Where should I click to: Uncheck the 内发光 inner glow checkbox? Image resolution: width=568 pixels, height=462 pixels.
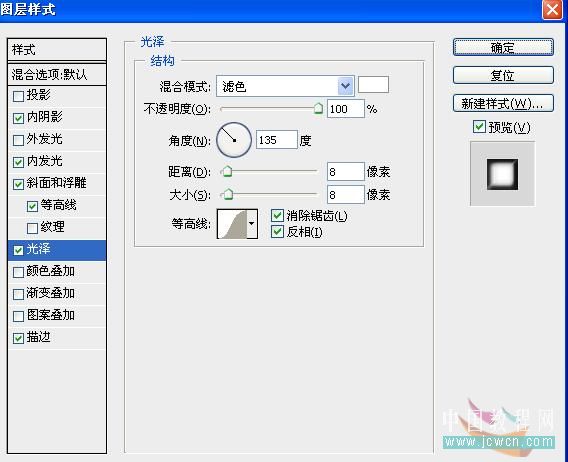point(18,162)
